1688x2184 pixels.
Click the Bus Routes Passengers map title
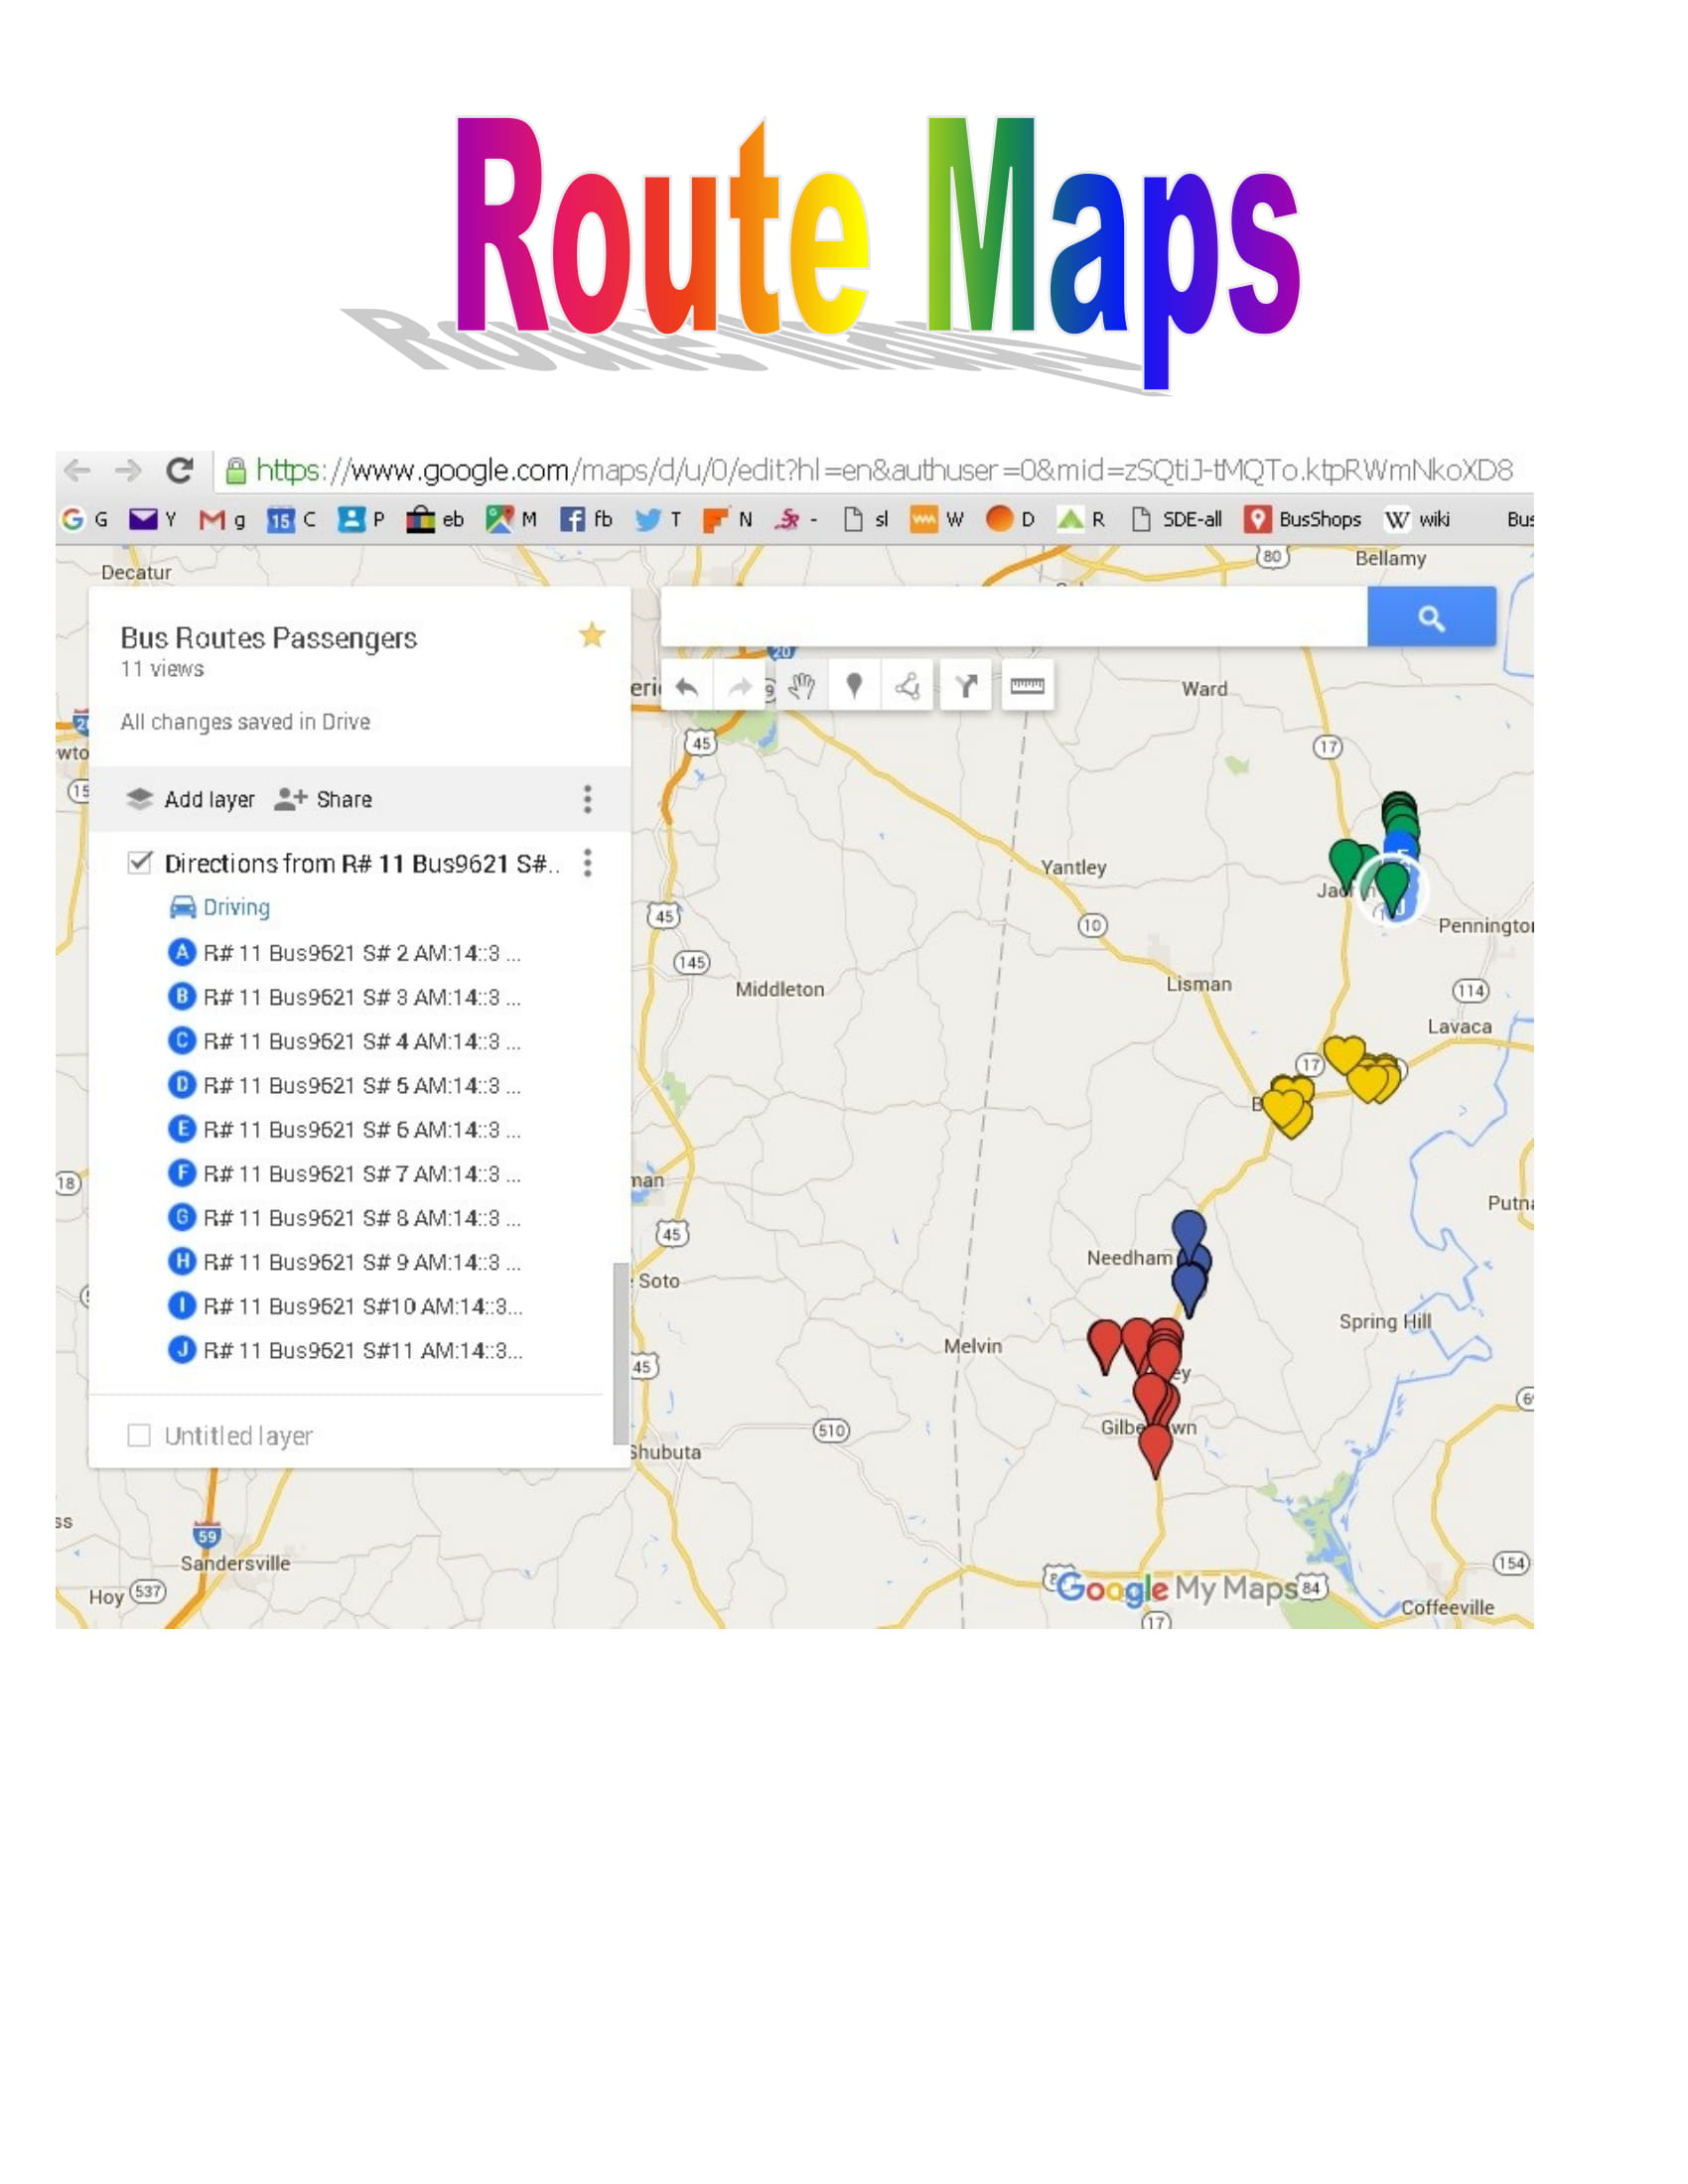268,638
